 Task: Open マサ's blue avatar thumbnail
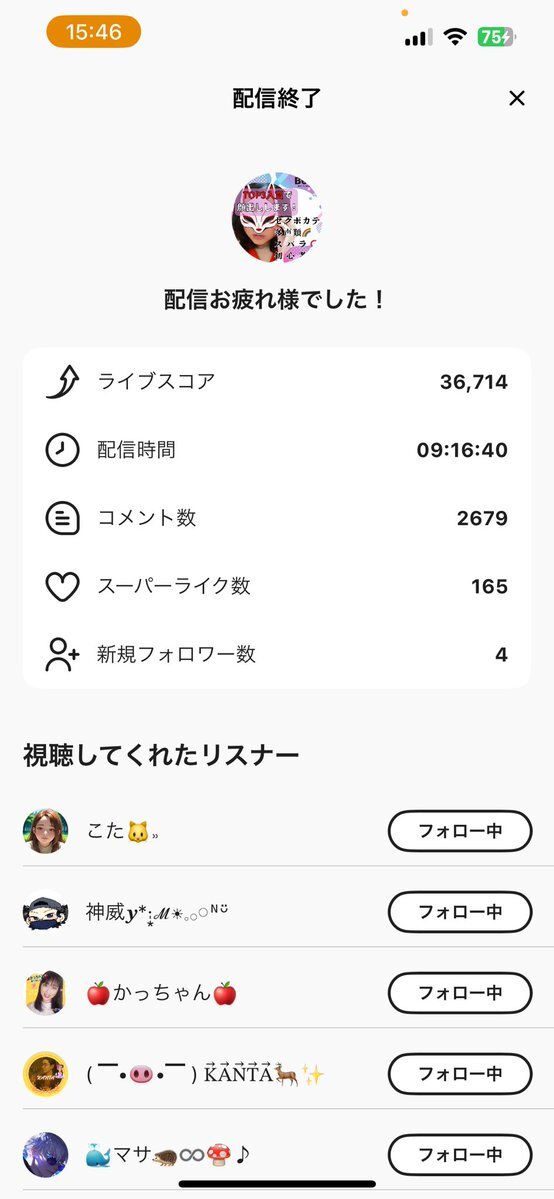point(45,1155)
